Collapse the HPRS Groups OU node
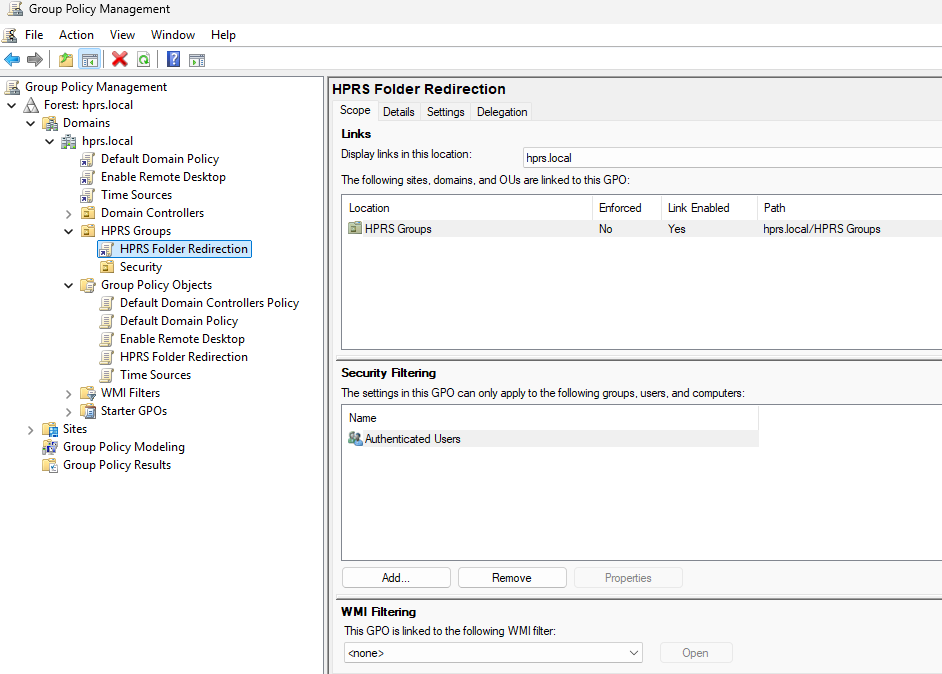942x674 pixels. point(68,231)
